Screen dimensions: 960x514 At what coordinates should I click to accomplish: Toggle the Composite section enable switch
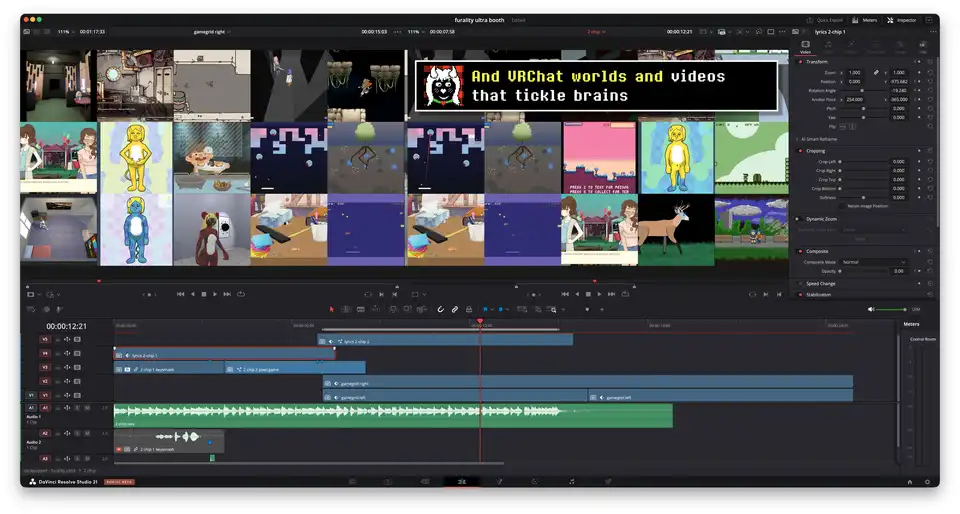[800, 251]
